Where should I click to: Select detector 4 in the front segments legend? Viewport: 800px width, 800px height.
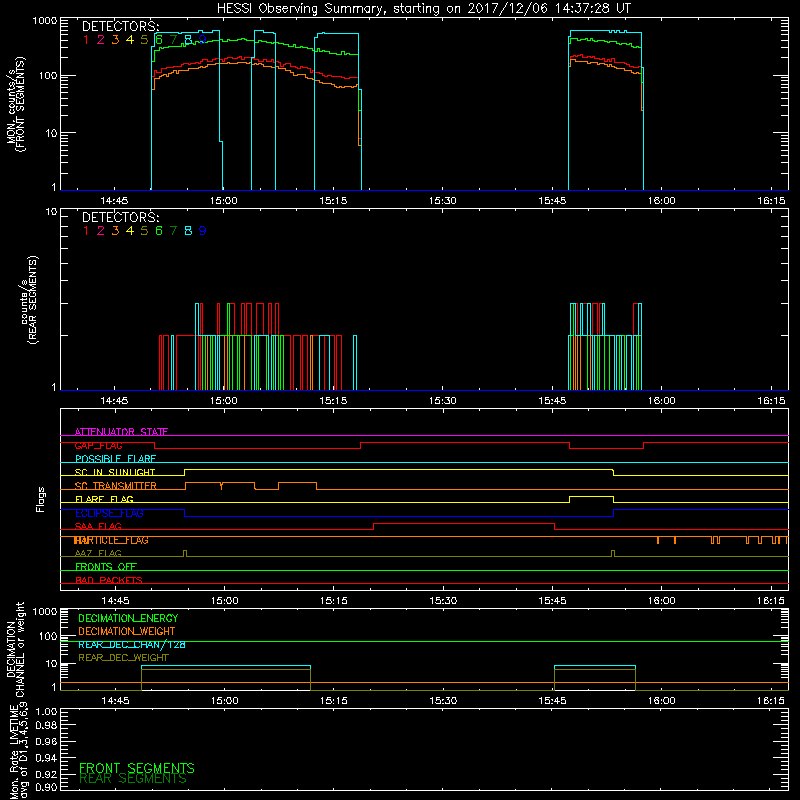130,40
